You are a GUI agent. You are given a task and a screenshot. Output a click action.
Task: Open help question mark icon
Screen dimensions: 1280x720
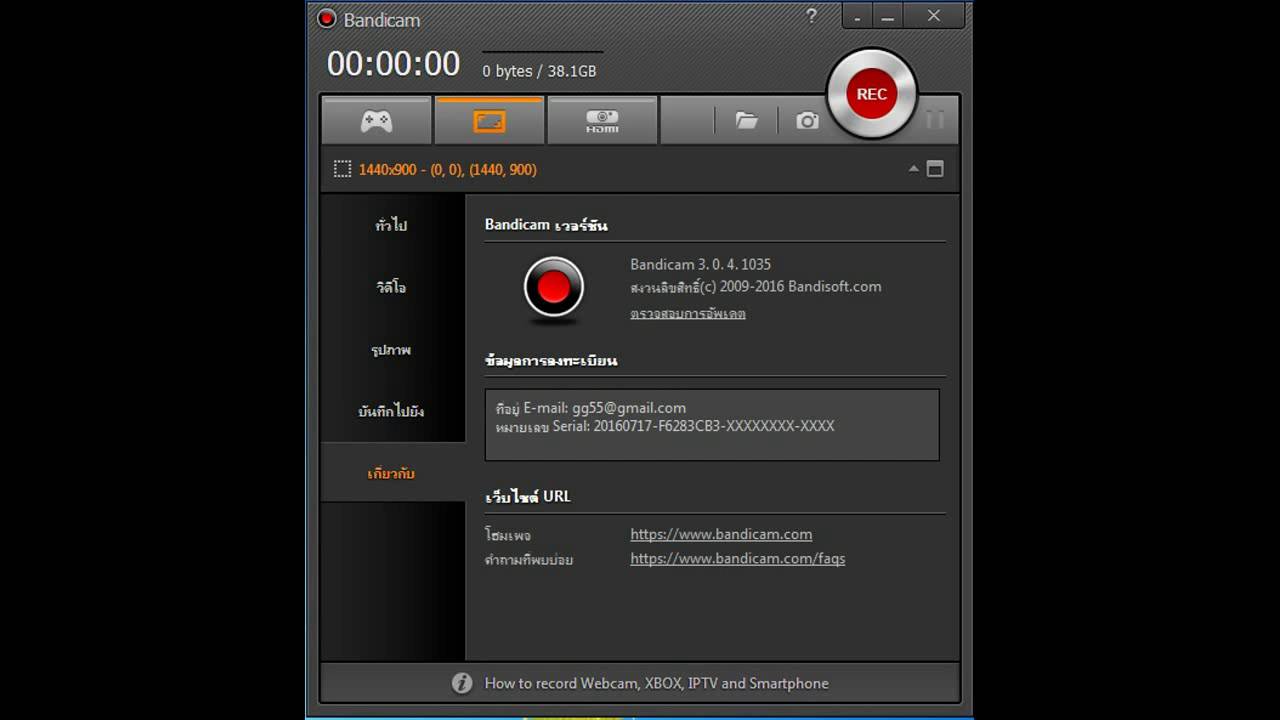pos(812,16)
